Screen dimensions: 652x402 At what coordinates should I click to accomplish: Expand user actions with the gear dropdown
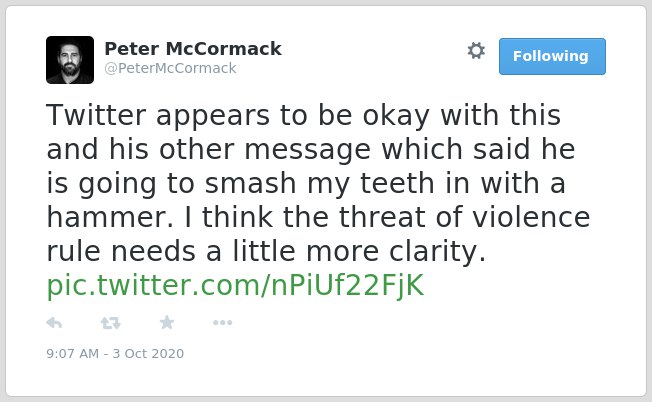click(x=476, y=51)
